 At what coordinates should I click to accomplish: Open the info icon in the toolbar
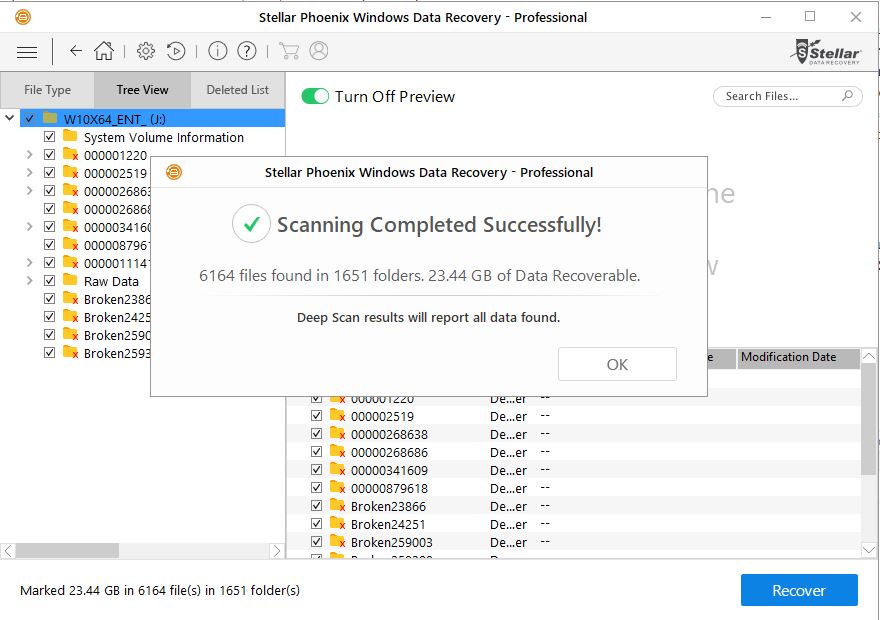point(218,51)
